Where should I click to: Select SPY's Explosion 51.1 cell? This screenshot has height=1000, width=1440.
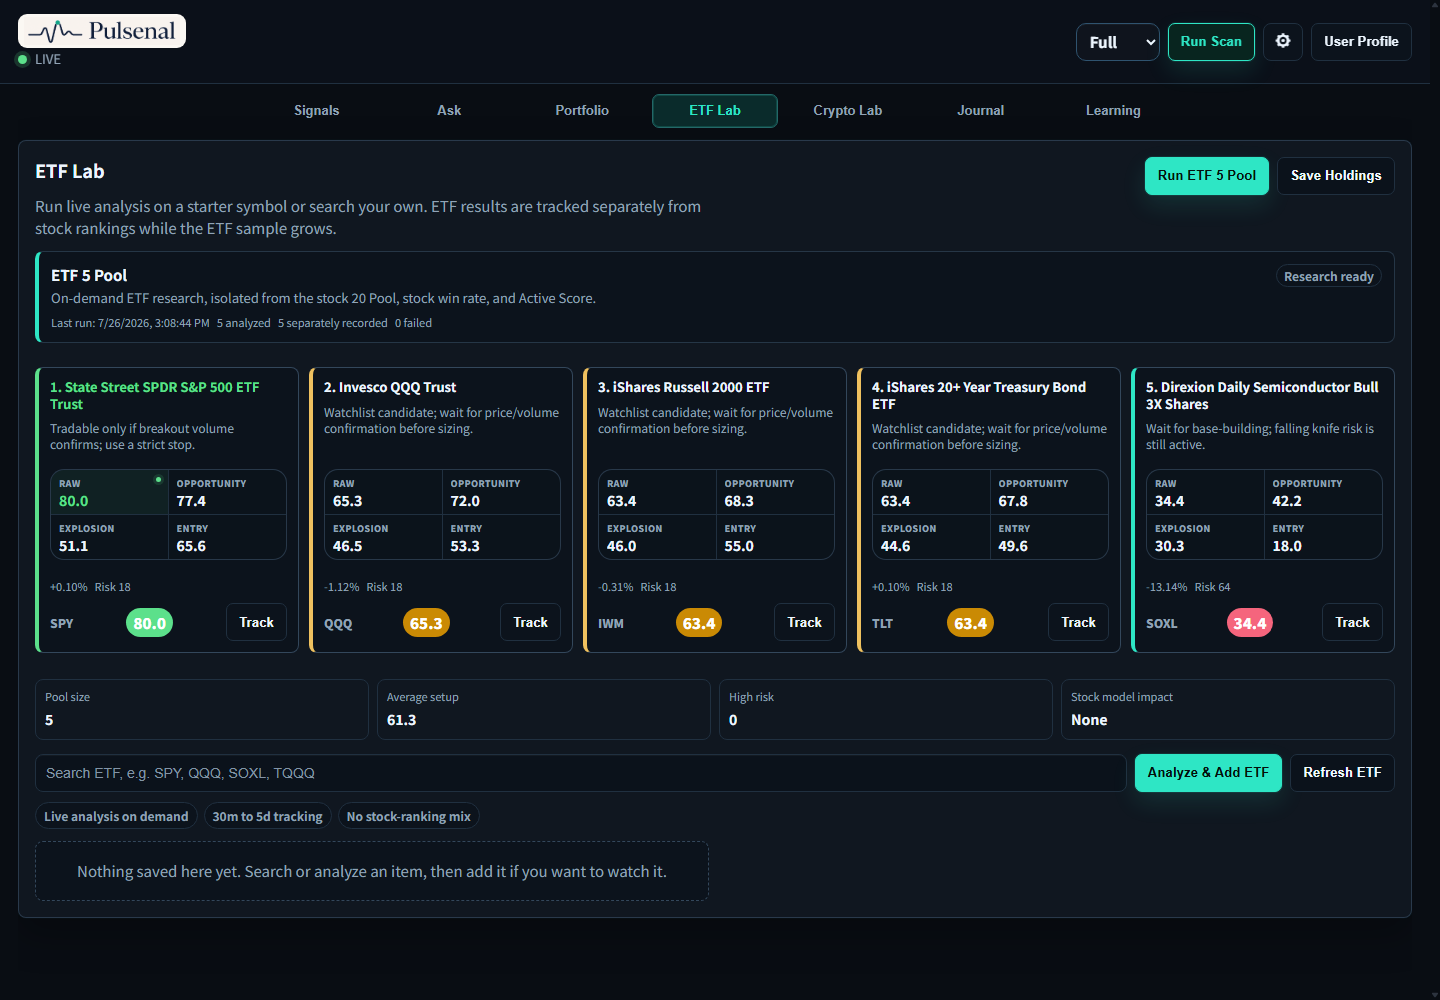pyautogui.click(x=109, y=537)
